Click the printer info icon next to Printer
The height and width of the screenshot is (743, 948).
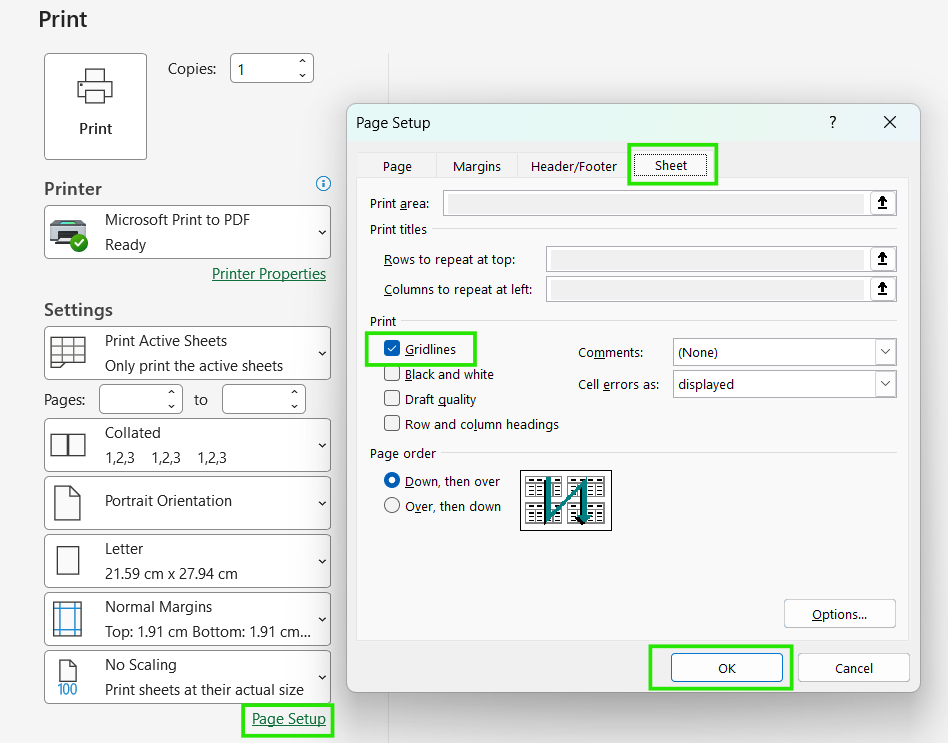[x=323, y=184]
